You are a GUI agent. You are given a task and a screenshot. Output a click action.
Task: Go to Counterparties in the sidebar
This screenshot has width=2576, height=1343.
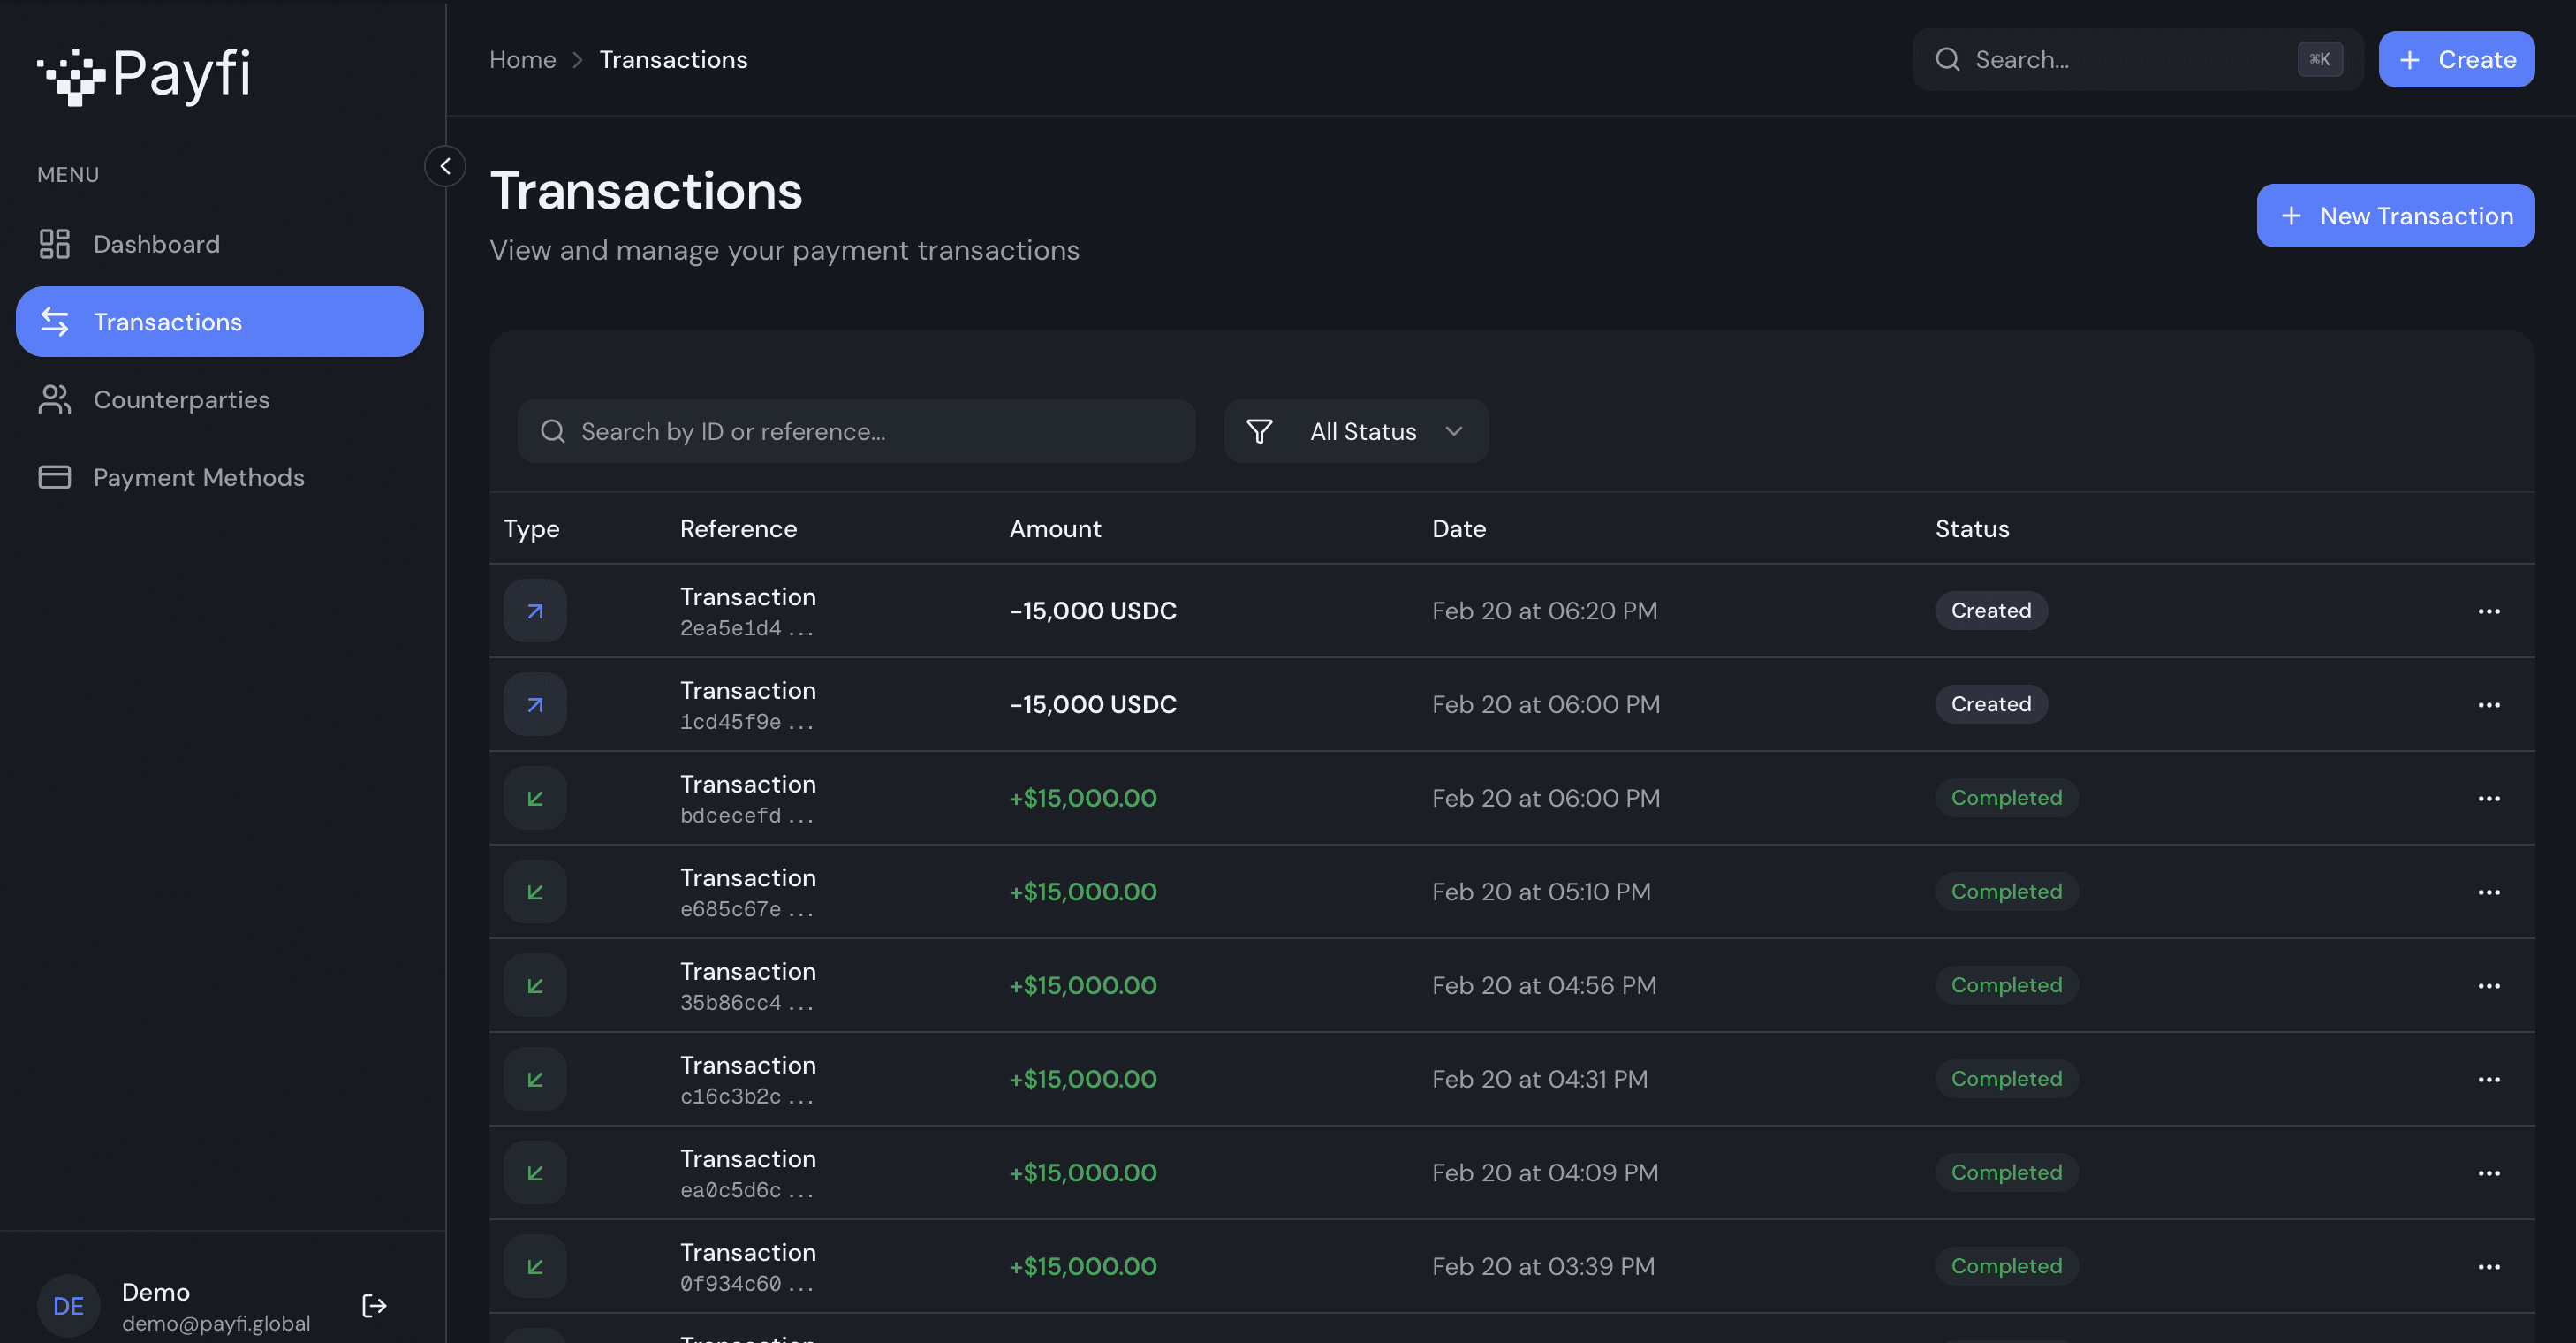coord(181,399)
